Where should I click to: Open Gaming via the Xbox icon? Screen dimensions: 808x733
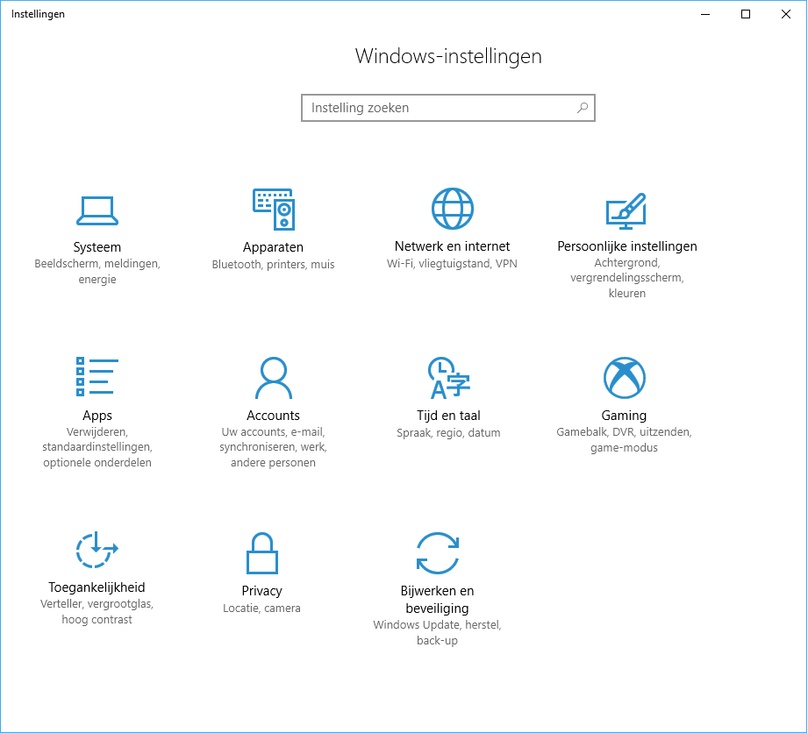pos(624,377)
